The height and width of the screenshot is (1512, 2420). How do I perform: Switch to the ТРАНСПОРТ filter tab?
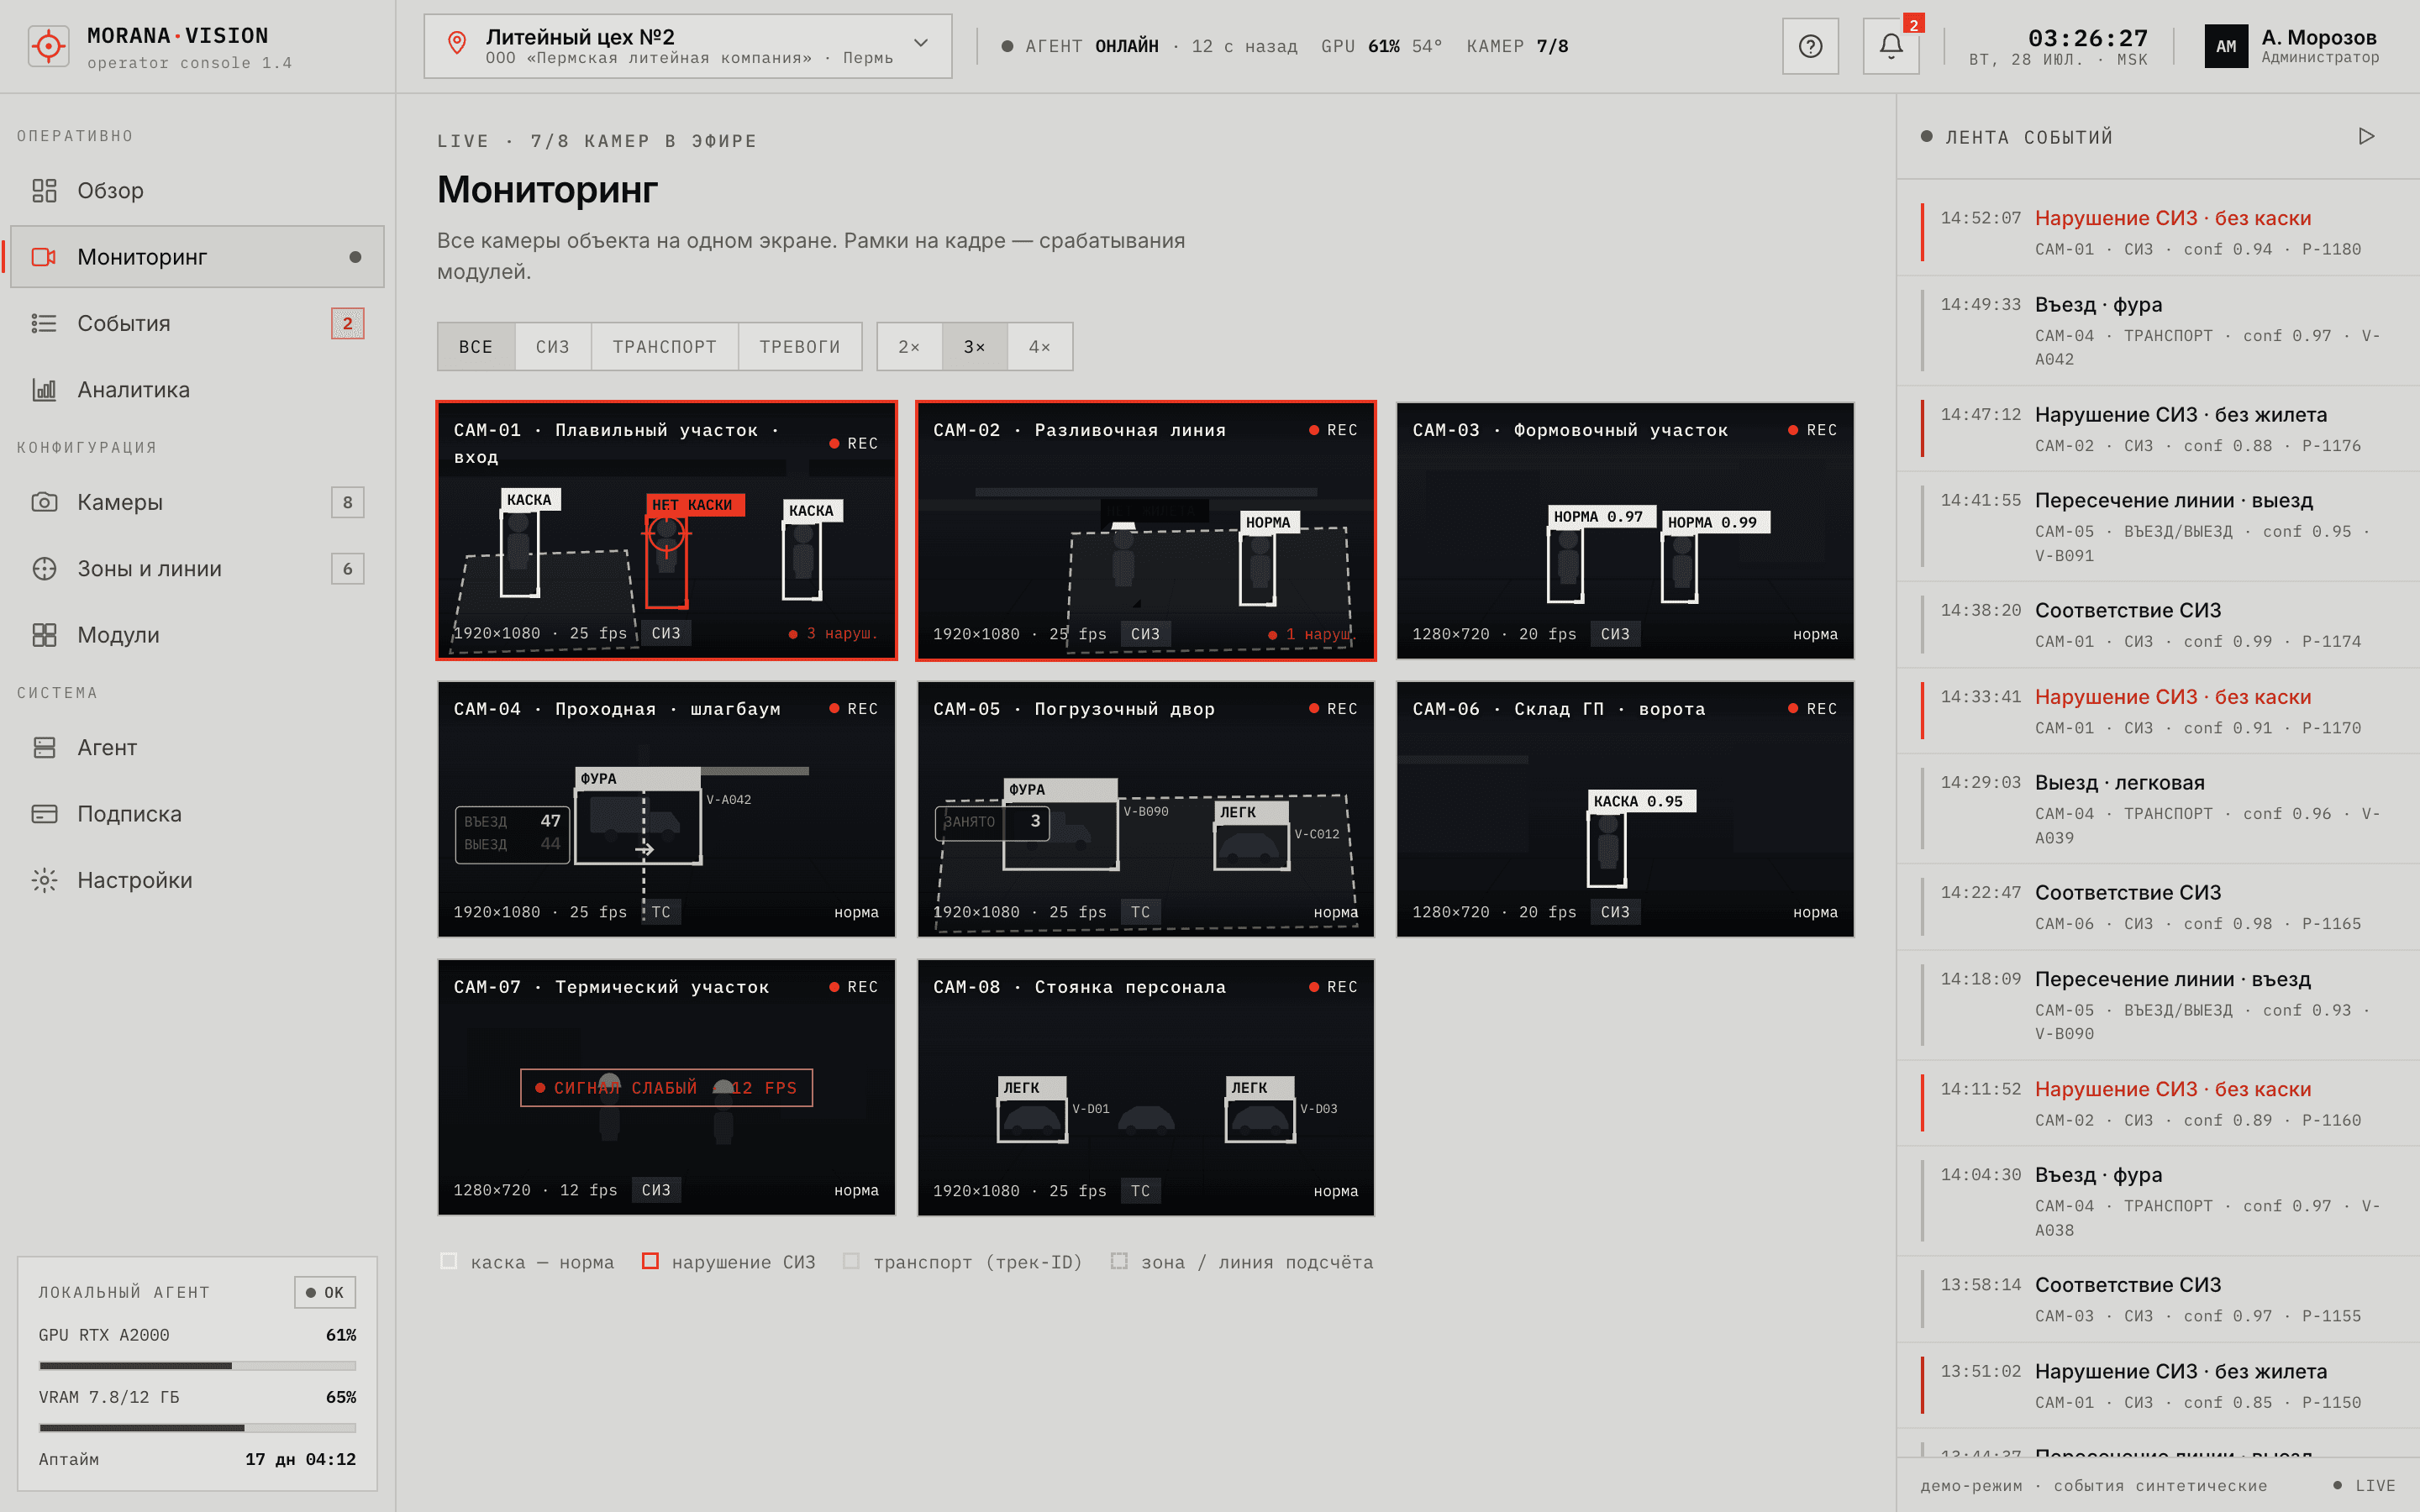coord(664,346)
